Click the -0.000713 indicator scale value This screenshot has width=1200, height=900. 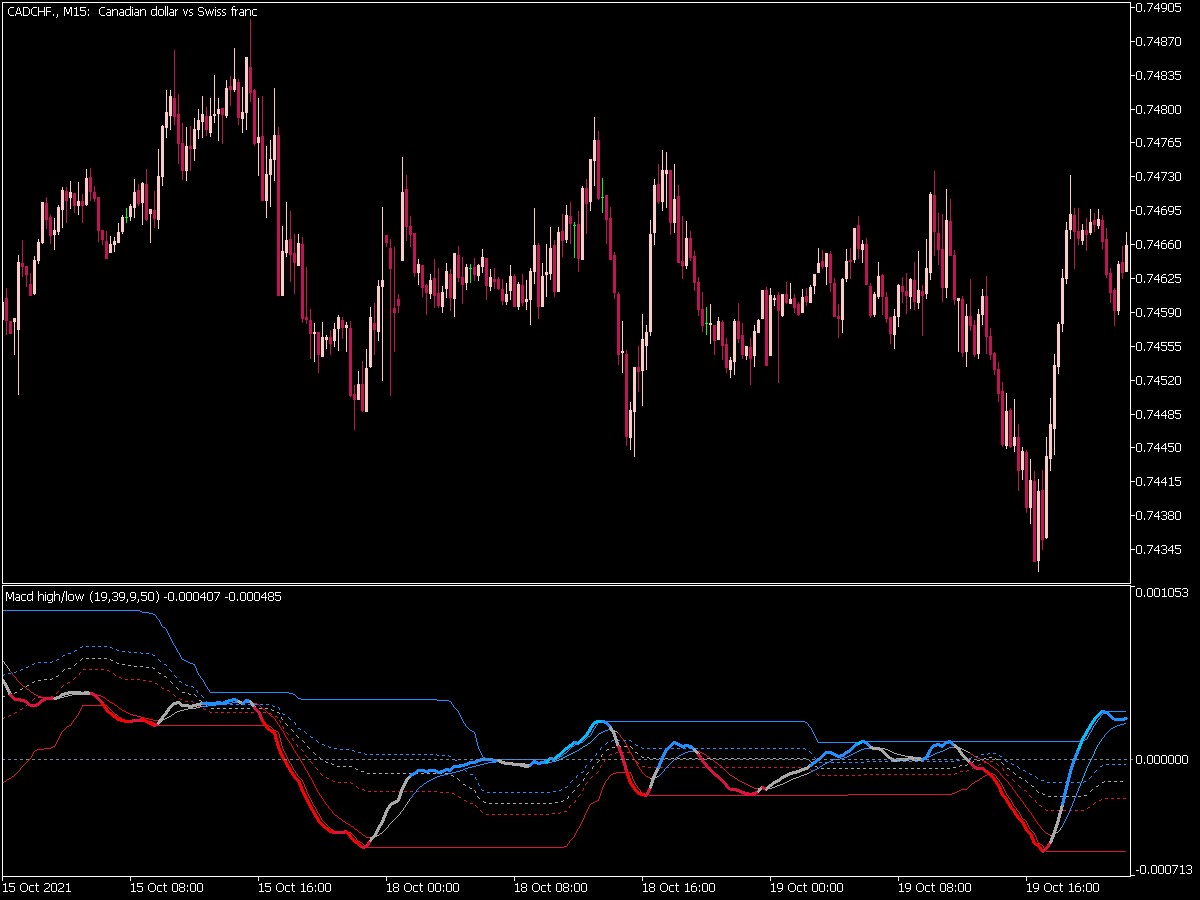(x=1162, y=869)
